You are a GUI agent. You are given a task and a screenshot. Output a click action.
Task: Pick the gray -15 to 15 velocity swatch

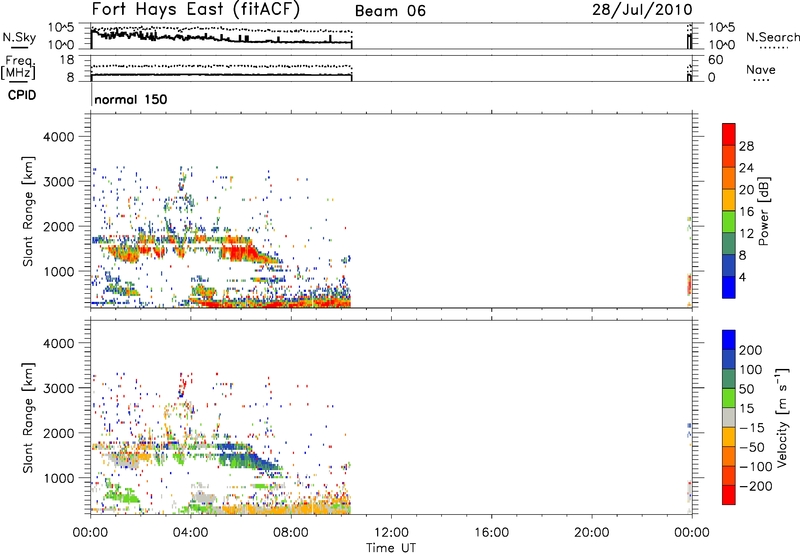[729, 417]
